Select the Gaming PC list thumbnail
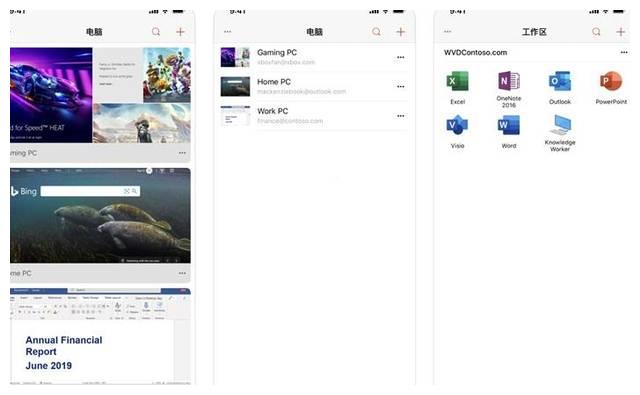Viewport: 640px width, 395px height. pyautogui.click(x=235, y=57)
